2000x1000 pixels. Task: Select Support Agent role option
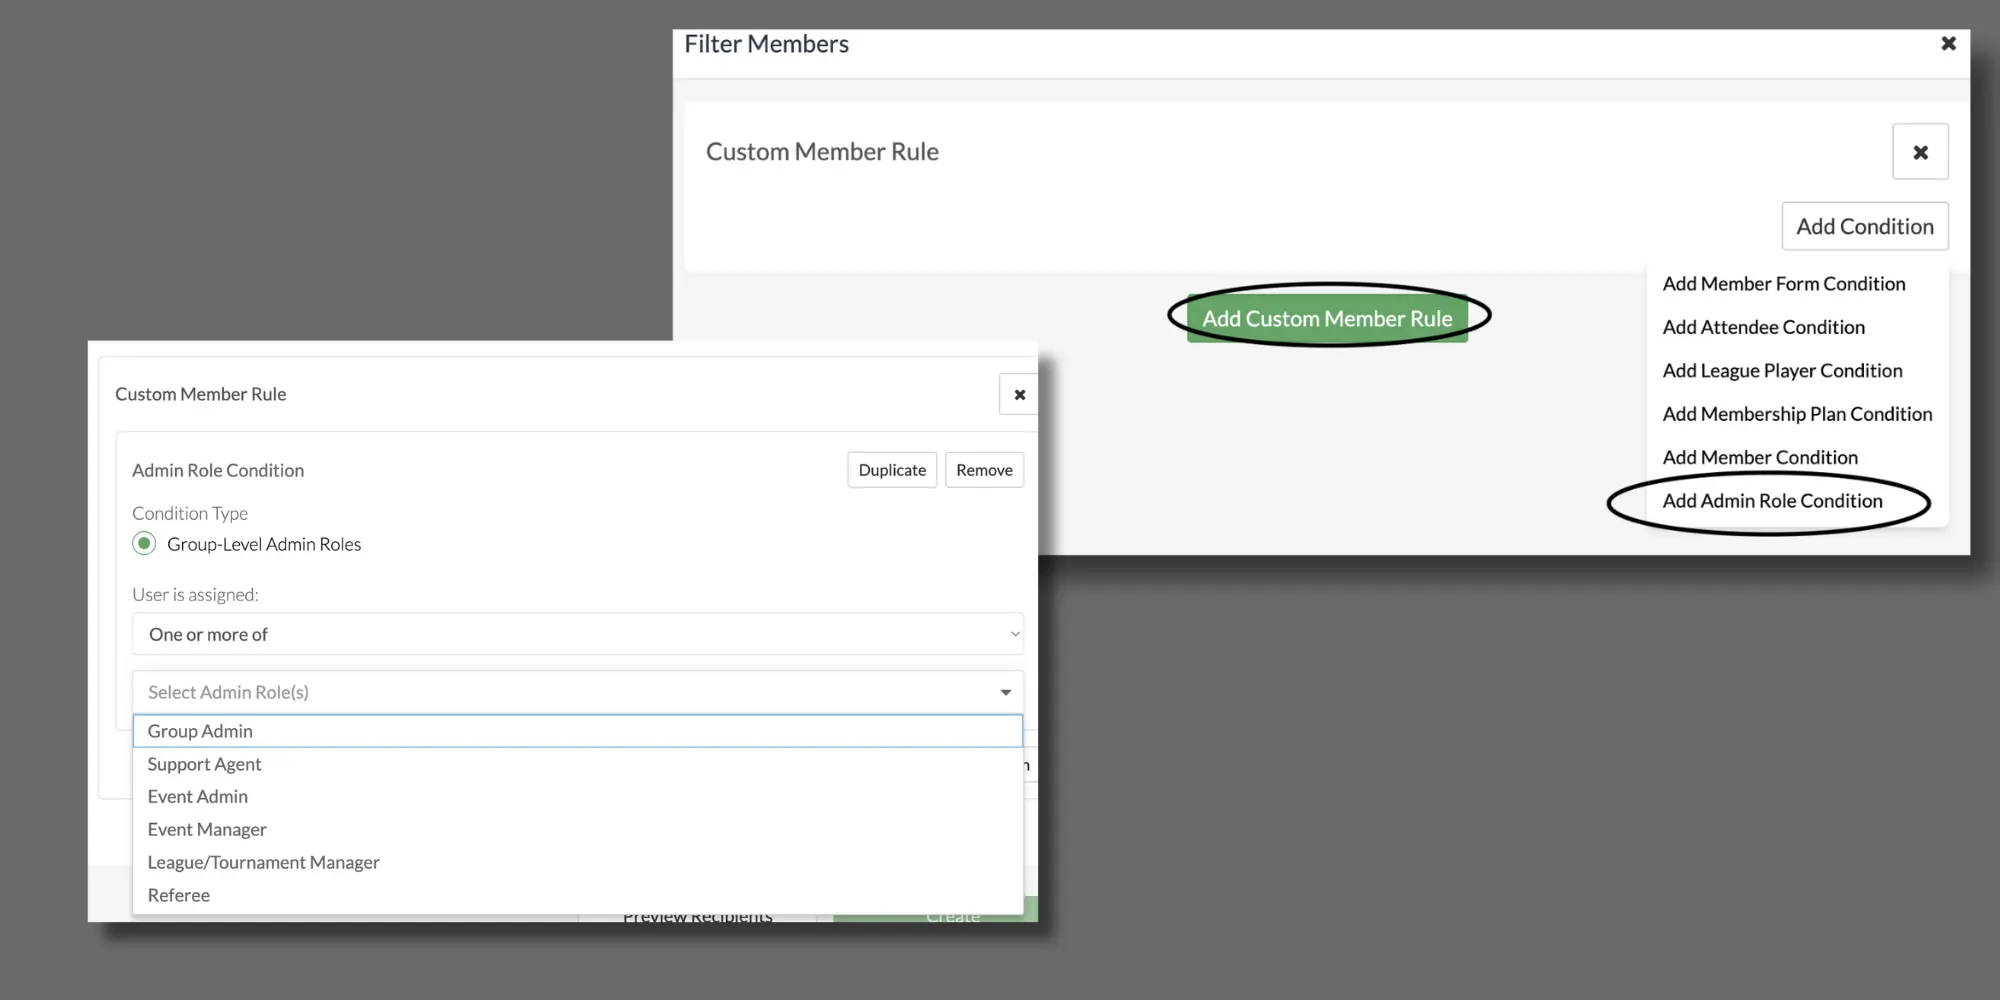point(204,764)
